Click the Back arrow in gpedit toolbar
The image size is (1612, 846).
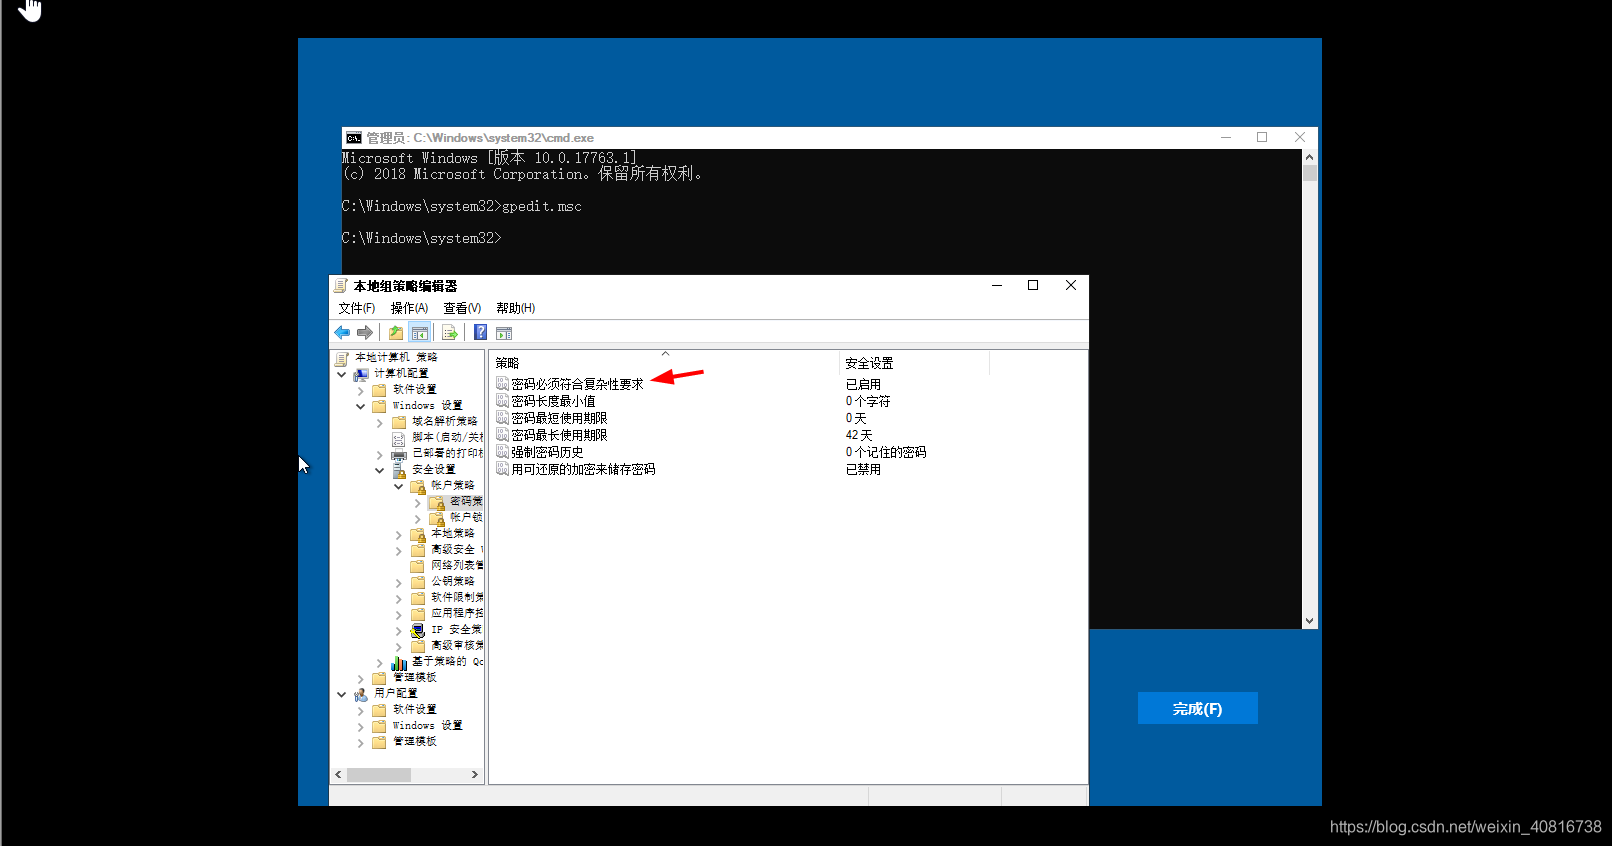pyautogui.click(x=342, y=333)
